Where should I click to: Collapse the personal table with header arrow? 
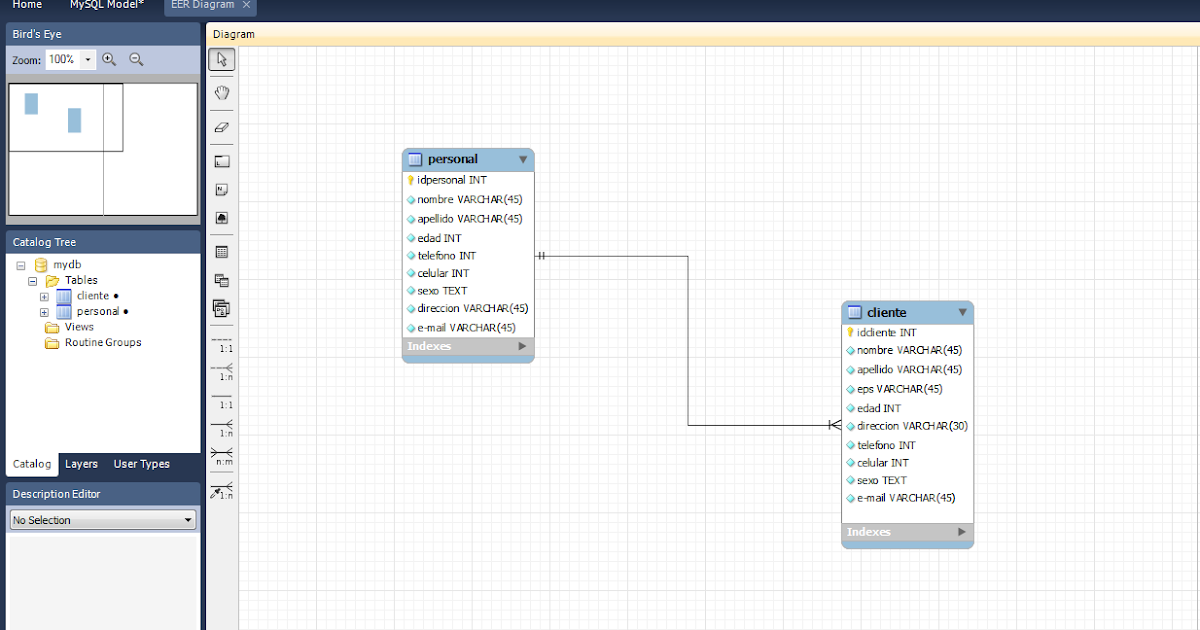(523, 159)
